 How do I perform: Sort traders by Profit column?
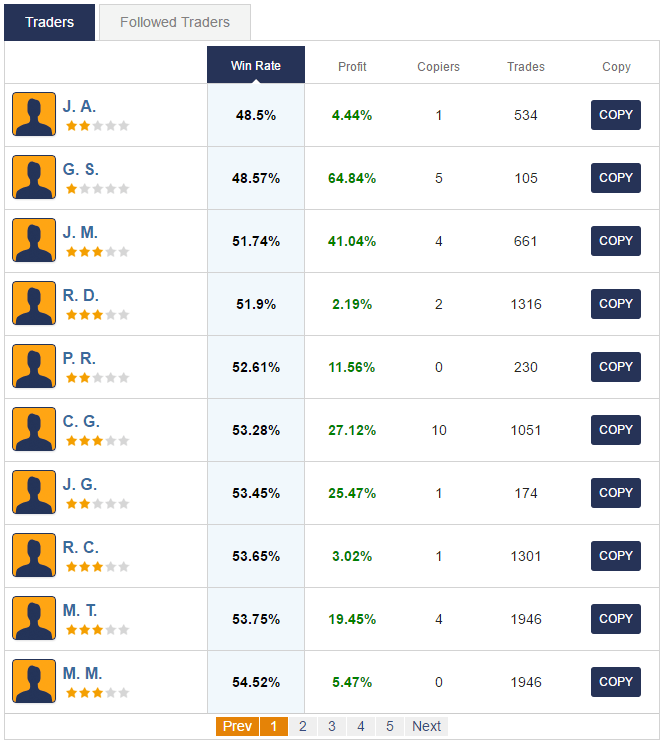[352, 67]
